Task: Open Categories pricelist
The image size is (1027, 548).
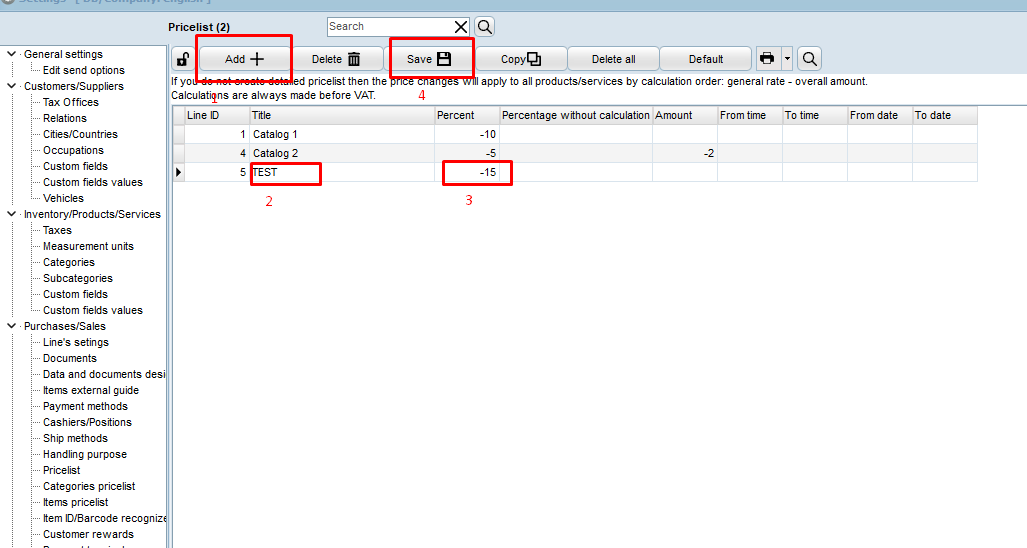Action: pyautogui.click(x=88, y=486)
